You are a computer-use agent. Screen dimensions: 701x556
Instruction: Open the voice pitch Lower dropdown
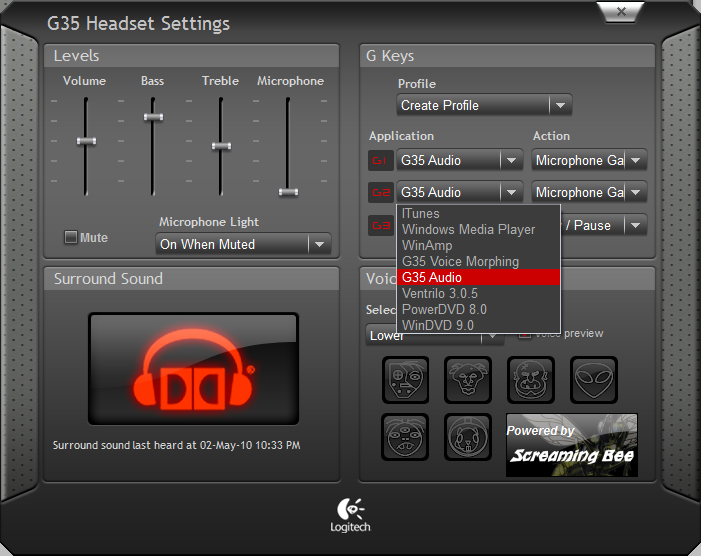coord(435,335)
